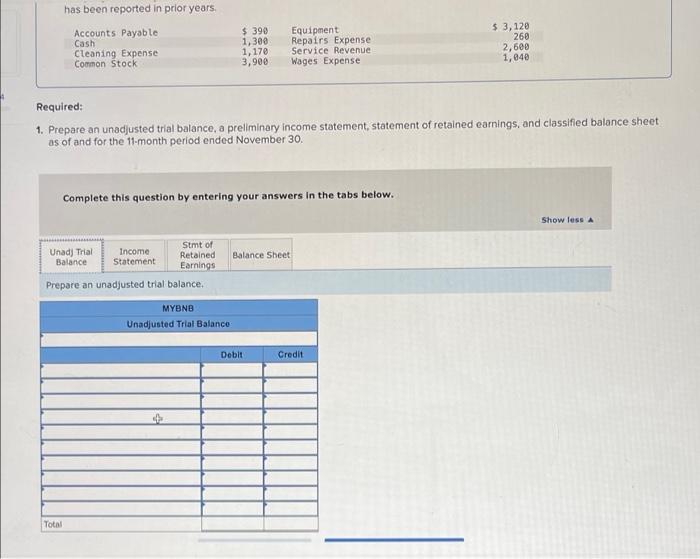The width and height of the screenshot is (700, 559).
Task: Click the blue horizontal scrollbar below the table
Action: pyautogui.click(x=394, y=540)
